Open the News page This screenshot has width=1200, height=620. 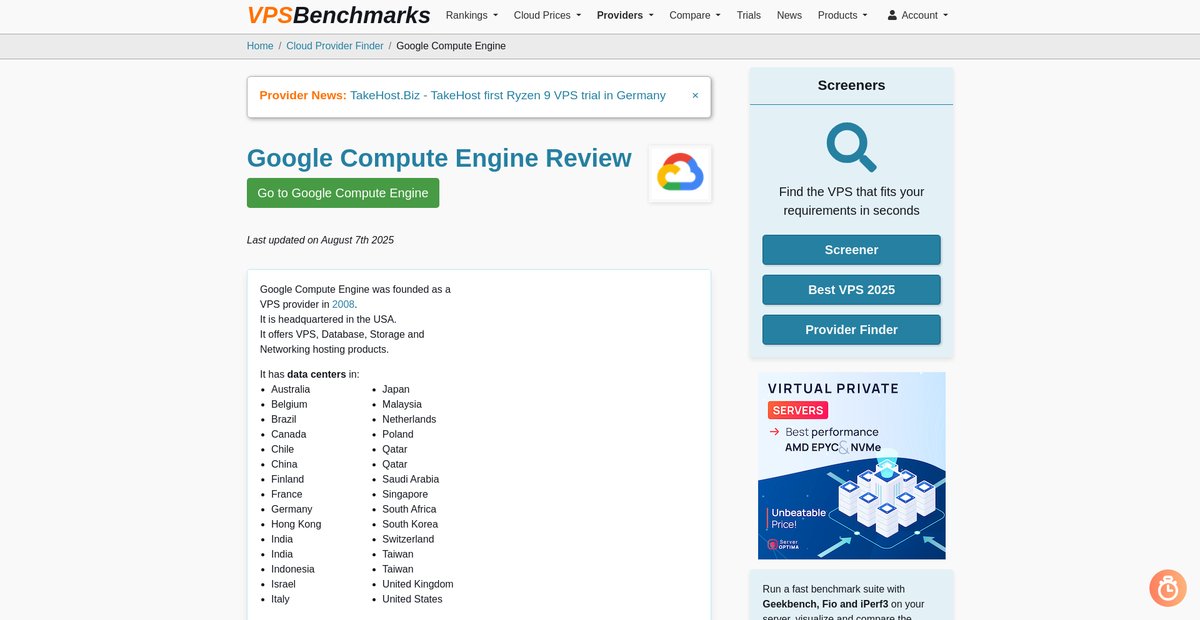point(789,15)
